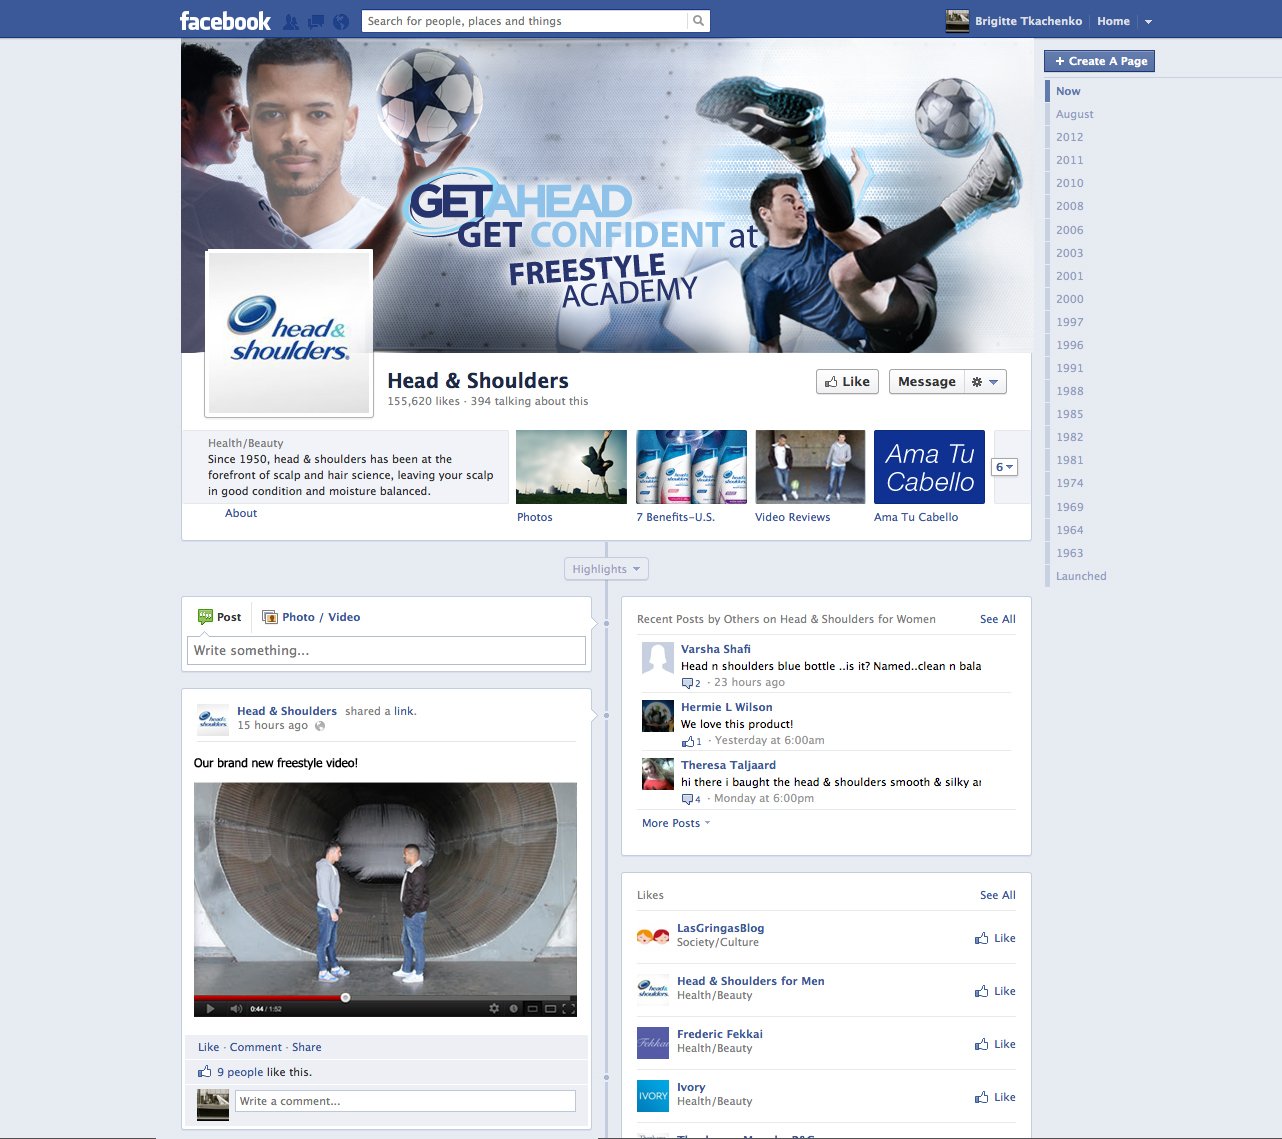This screenshot has width=1282, height=1139.
Task: Click the video annotations info icon
Action: (x=514, y=1009)
